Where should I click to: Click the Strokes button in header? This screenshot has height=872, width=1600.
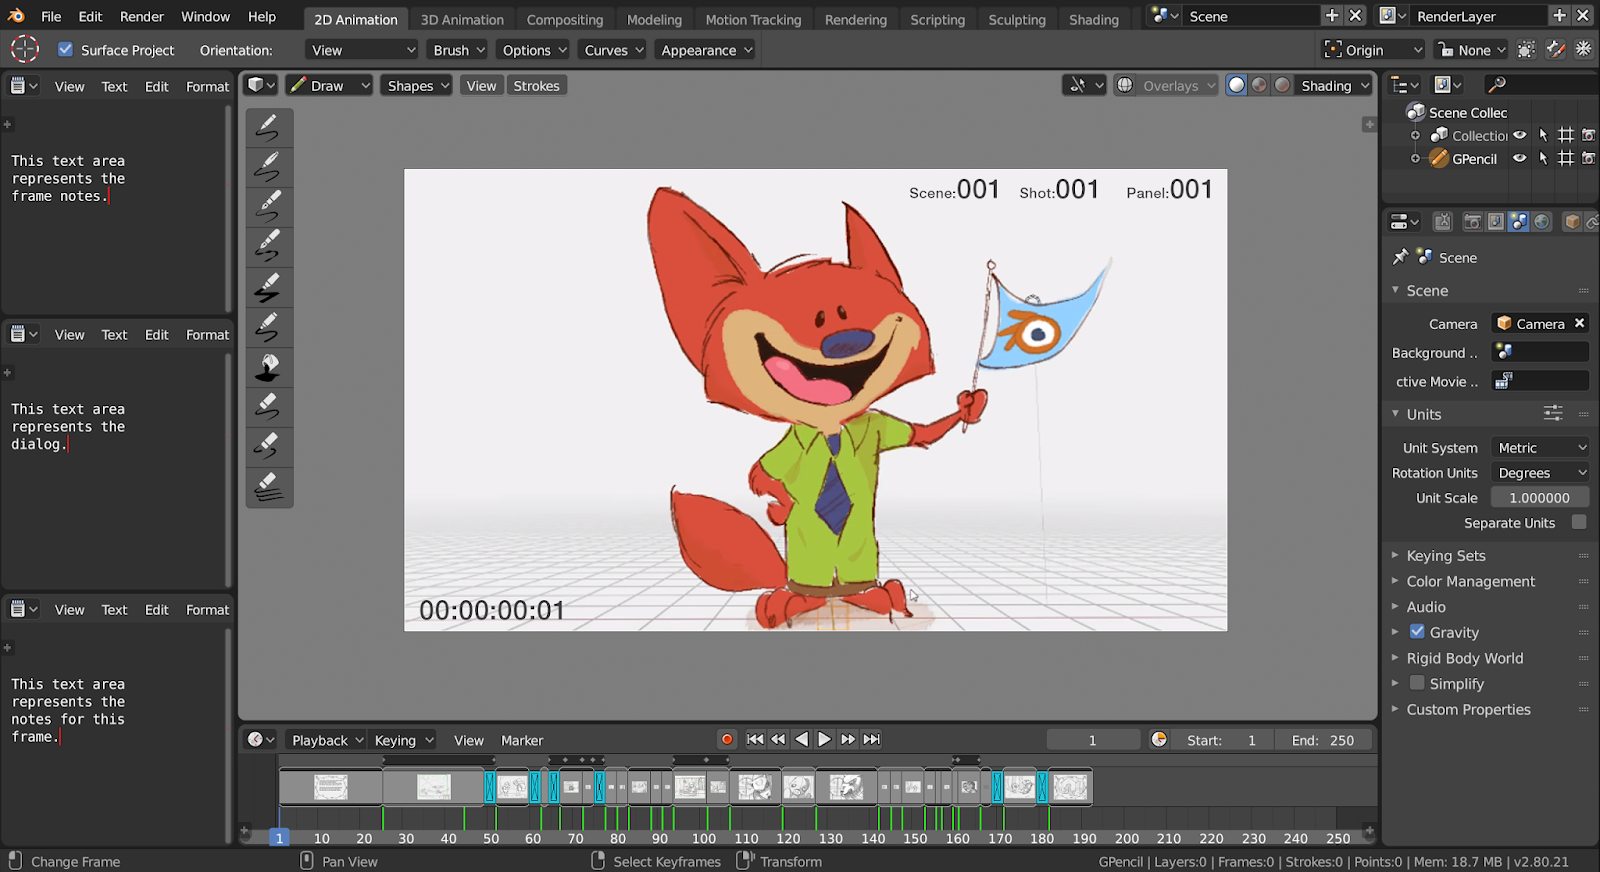536,86
